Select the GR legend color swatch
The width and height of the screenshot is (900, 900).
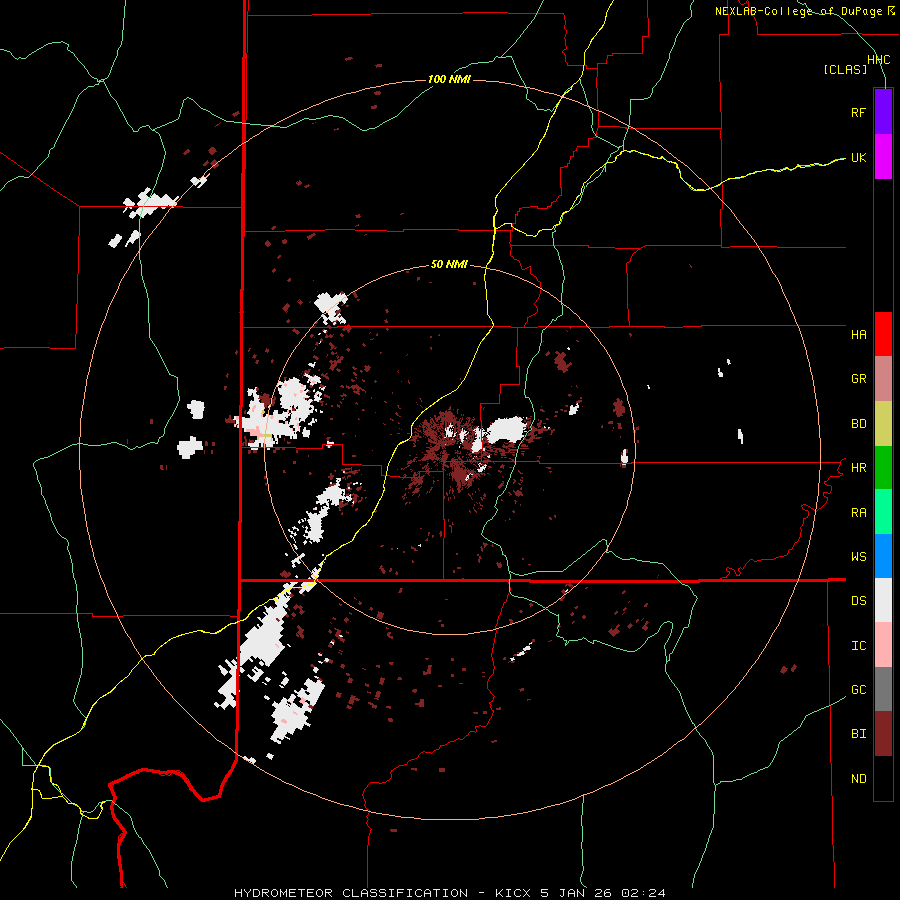pyautogui.click(x=883, y=379)
